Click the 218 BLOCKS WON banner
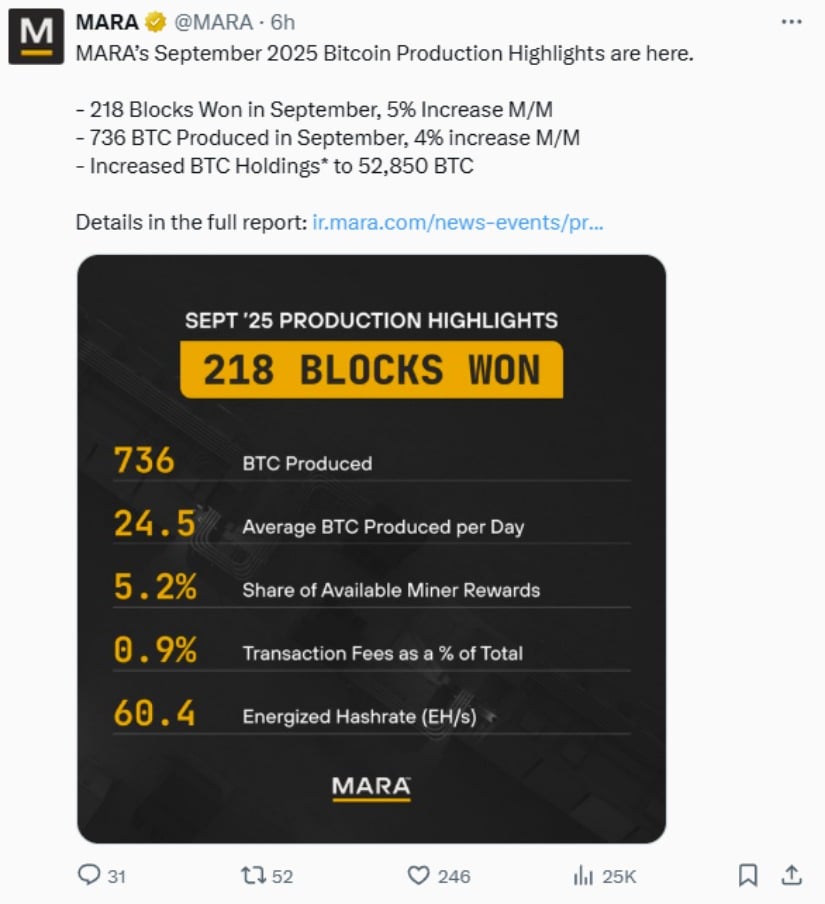 pyautogui.click(x=371, y=370)
